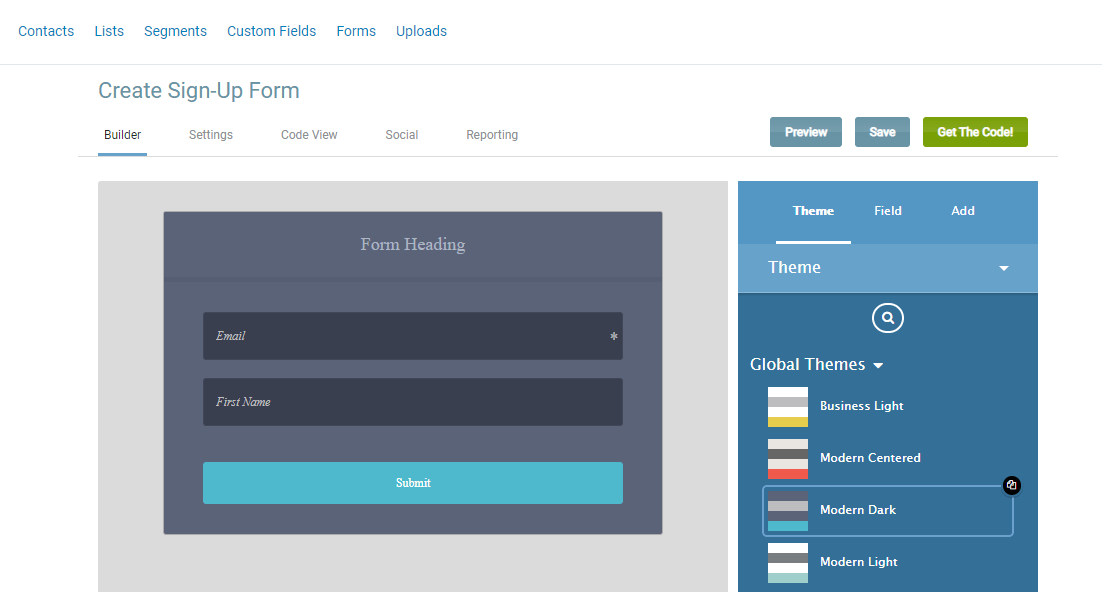Screen dimensions: 1102x592
Task: Open the Social tab
Action: pos(401,135)
